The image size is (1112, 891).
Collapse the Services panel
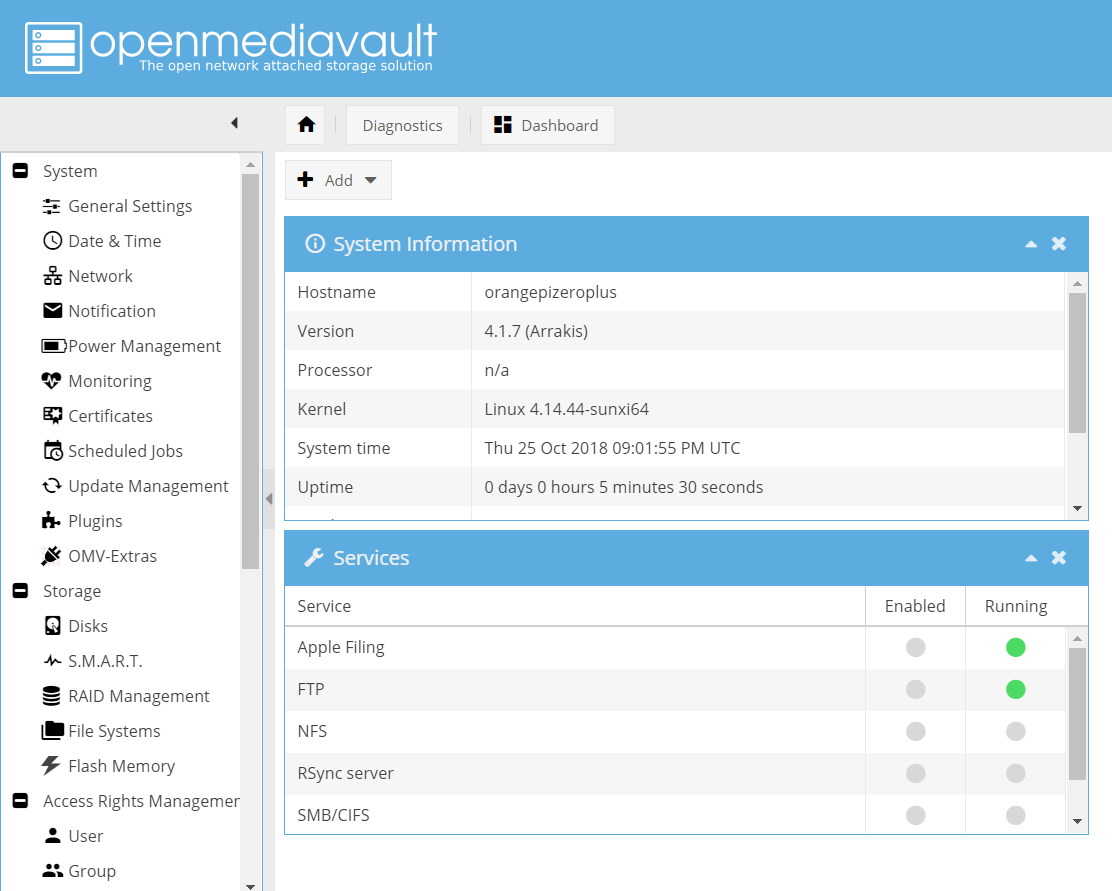[1031, 558]
